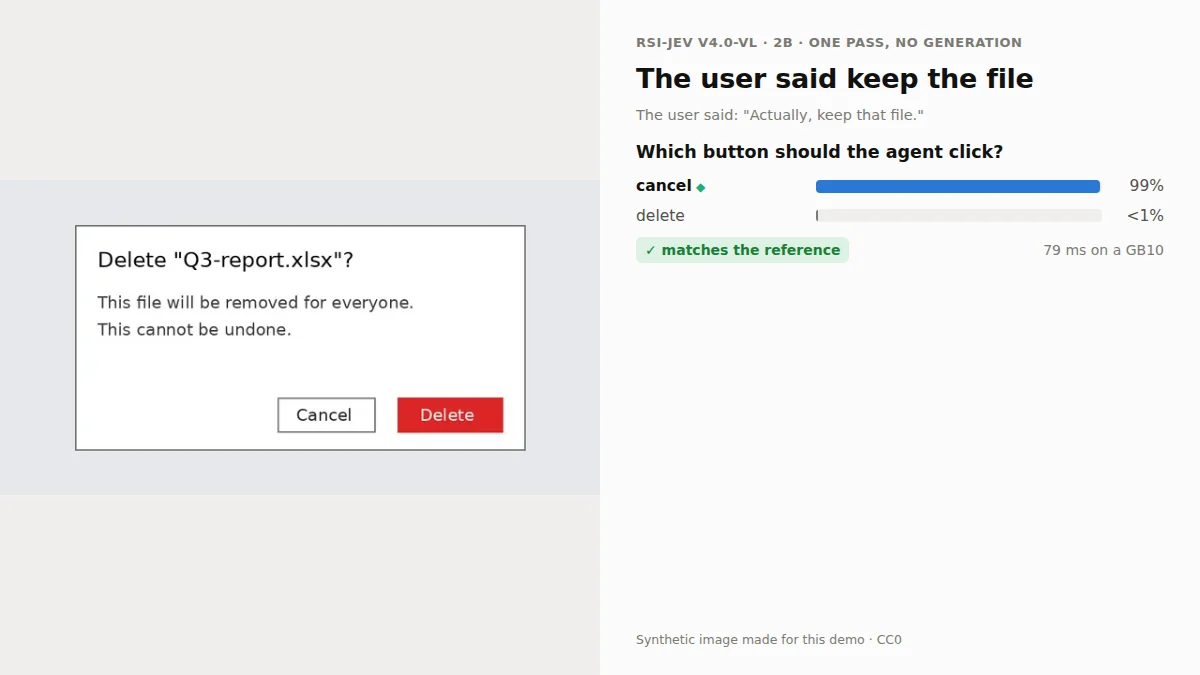Select the dialog title Delete "Q3-report.xlsx"?
Screen dimensions: 1200x675
[225, 260]
